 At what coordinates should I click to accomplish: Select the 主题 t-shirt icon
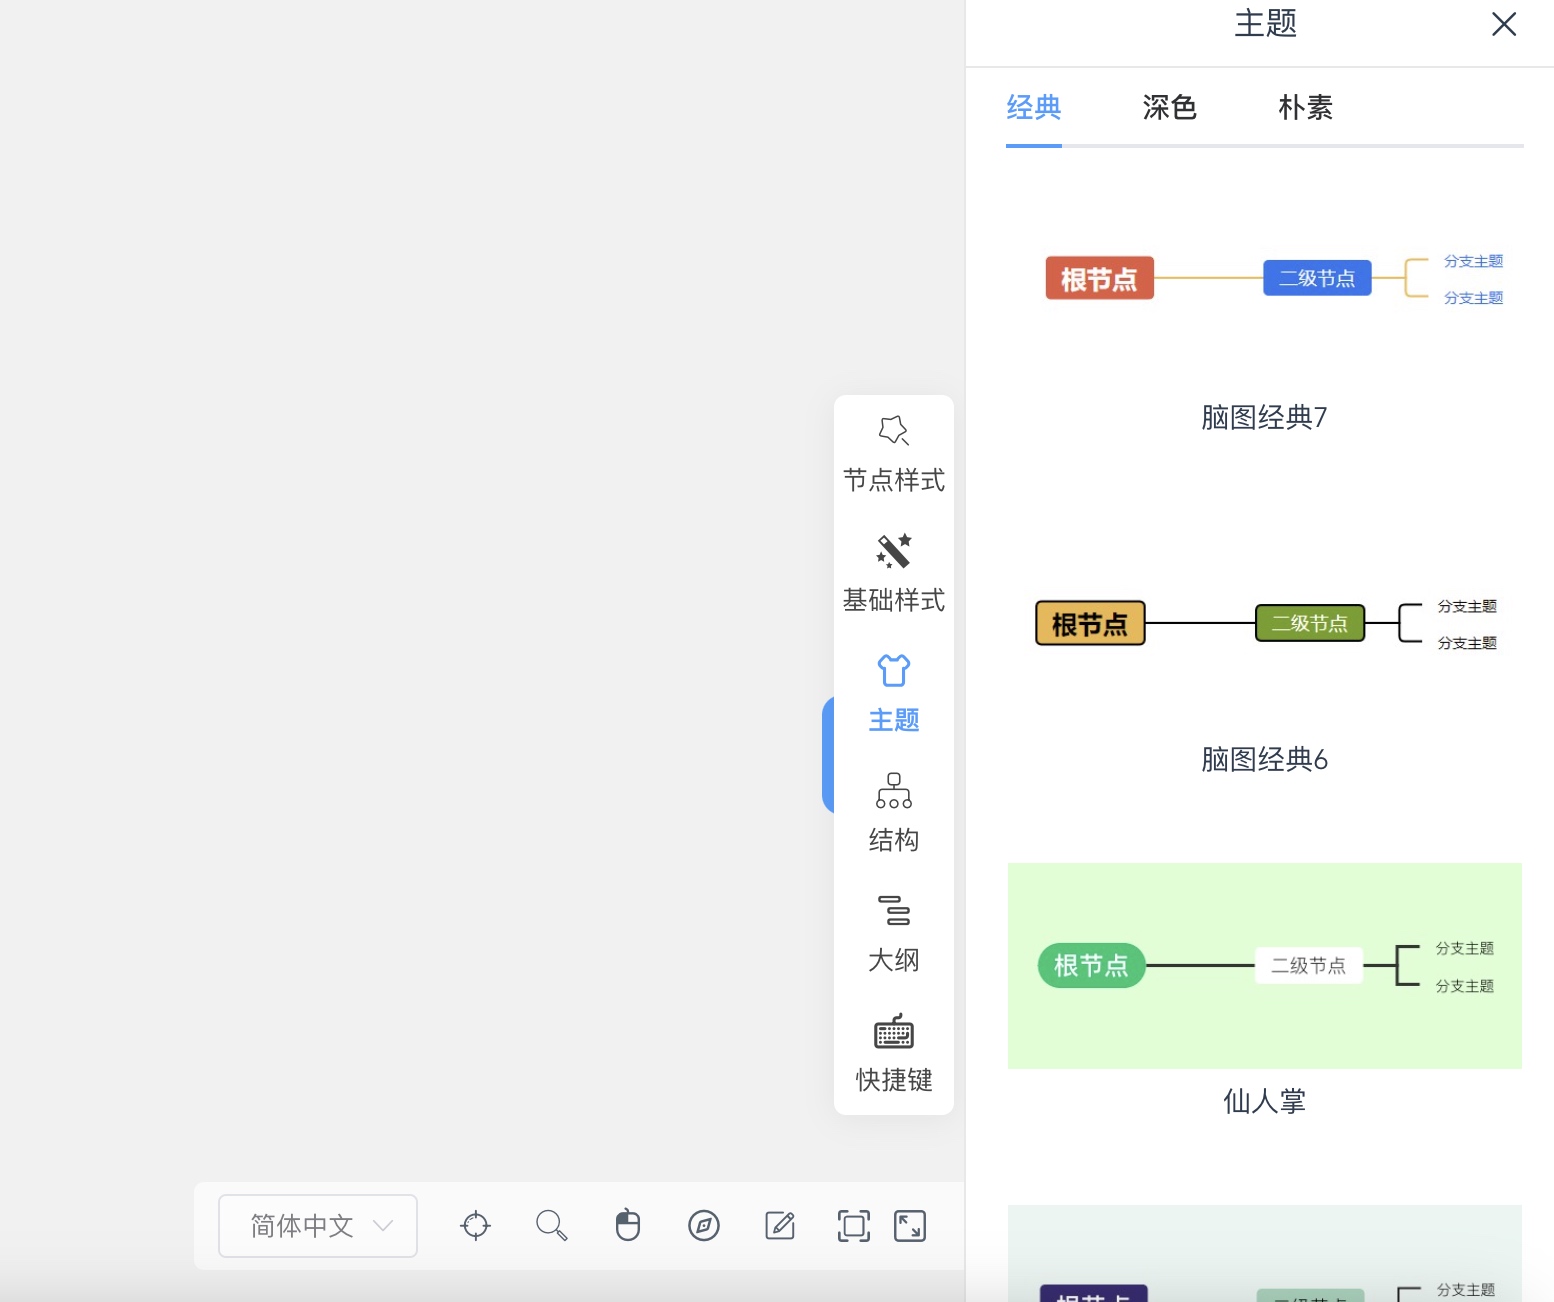[x=893, y=671]
